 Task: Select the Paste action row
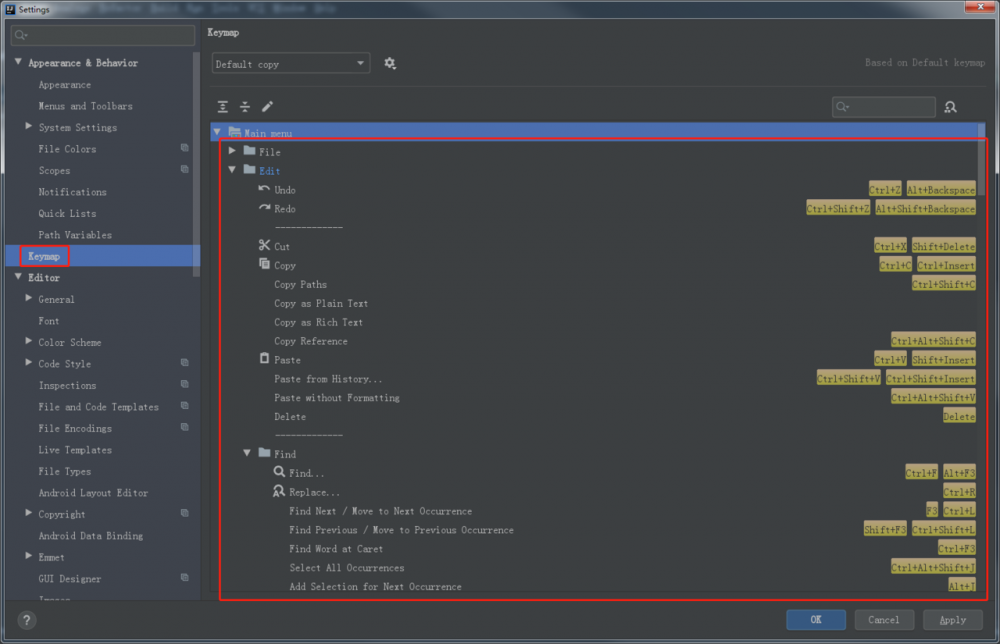point(598,360)
